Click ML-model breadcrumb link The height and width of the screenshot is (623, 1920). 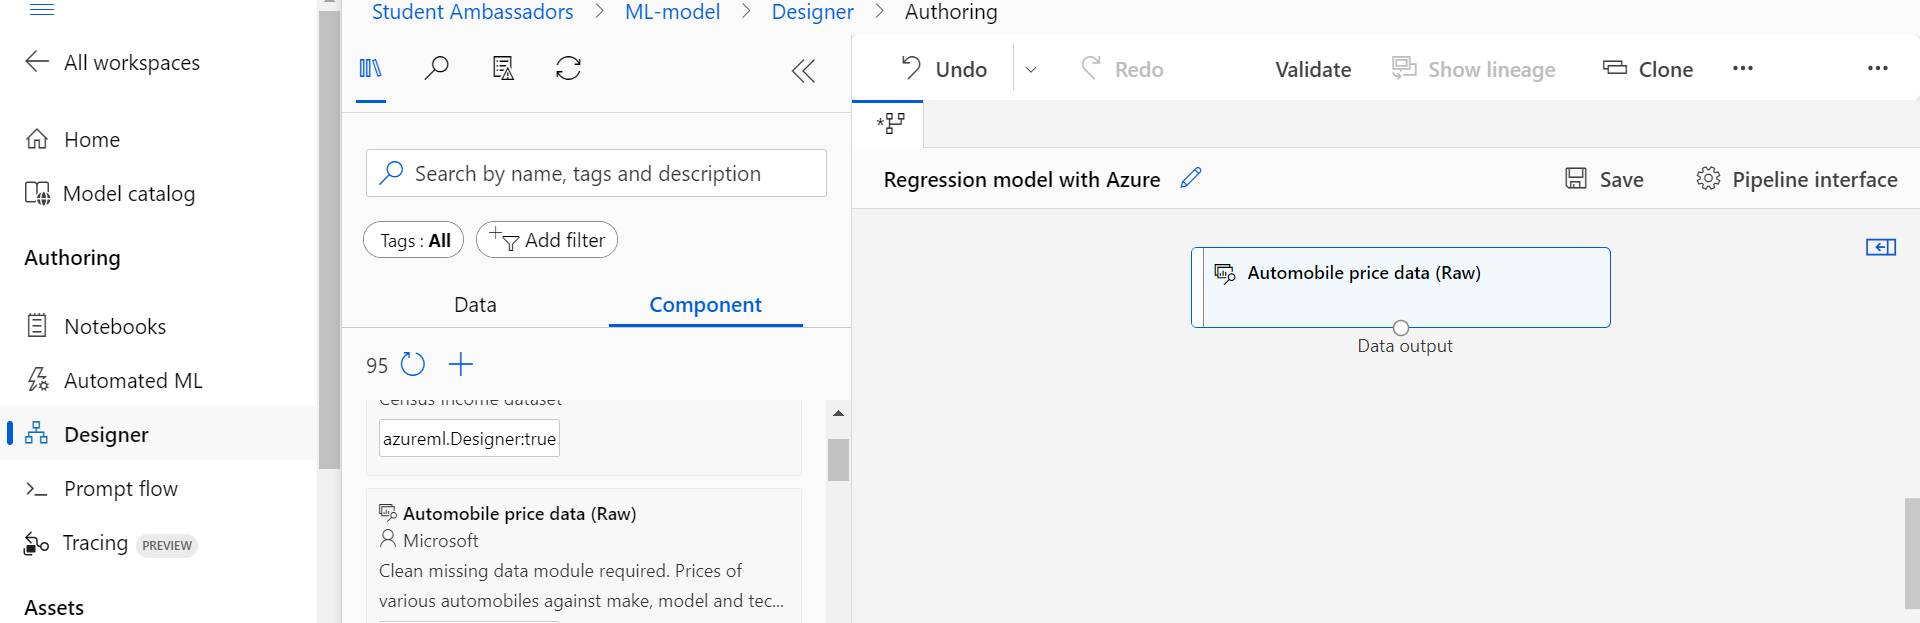pos(672,12)
